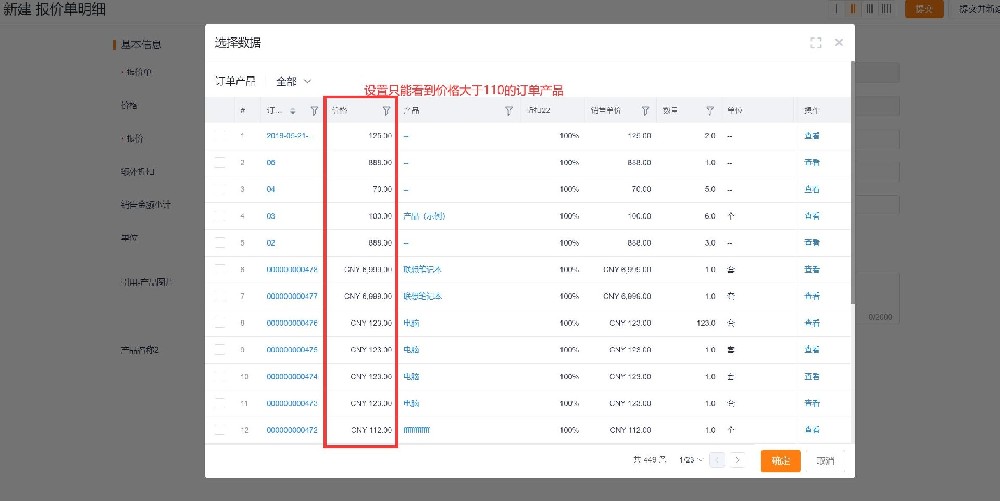1000x501 pixels.
Task: Select checkbox for order 06 row
Action: coord(220,163)
